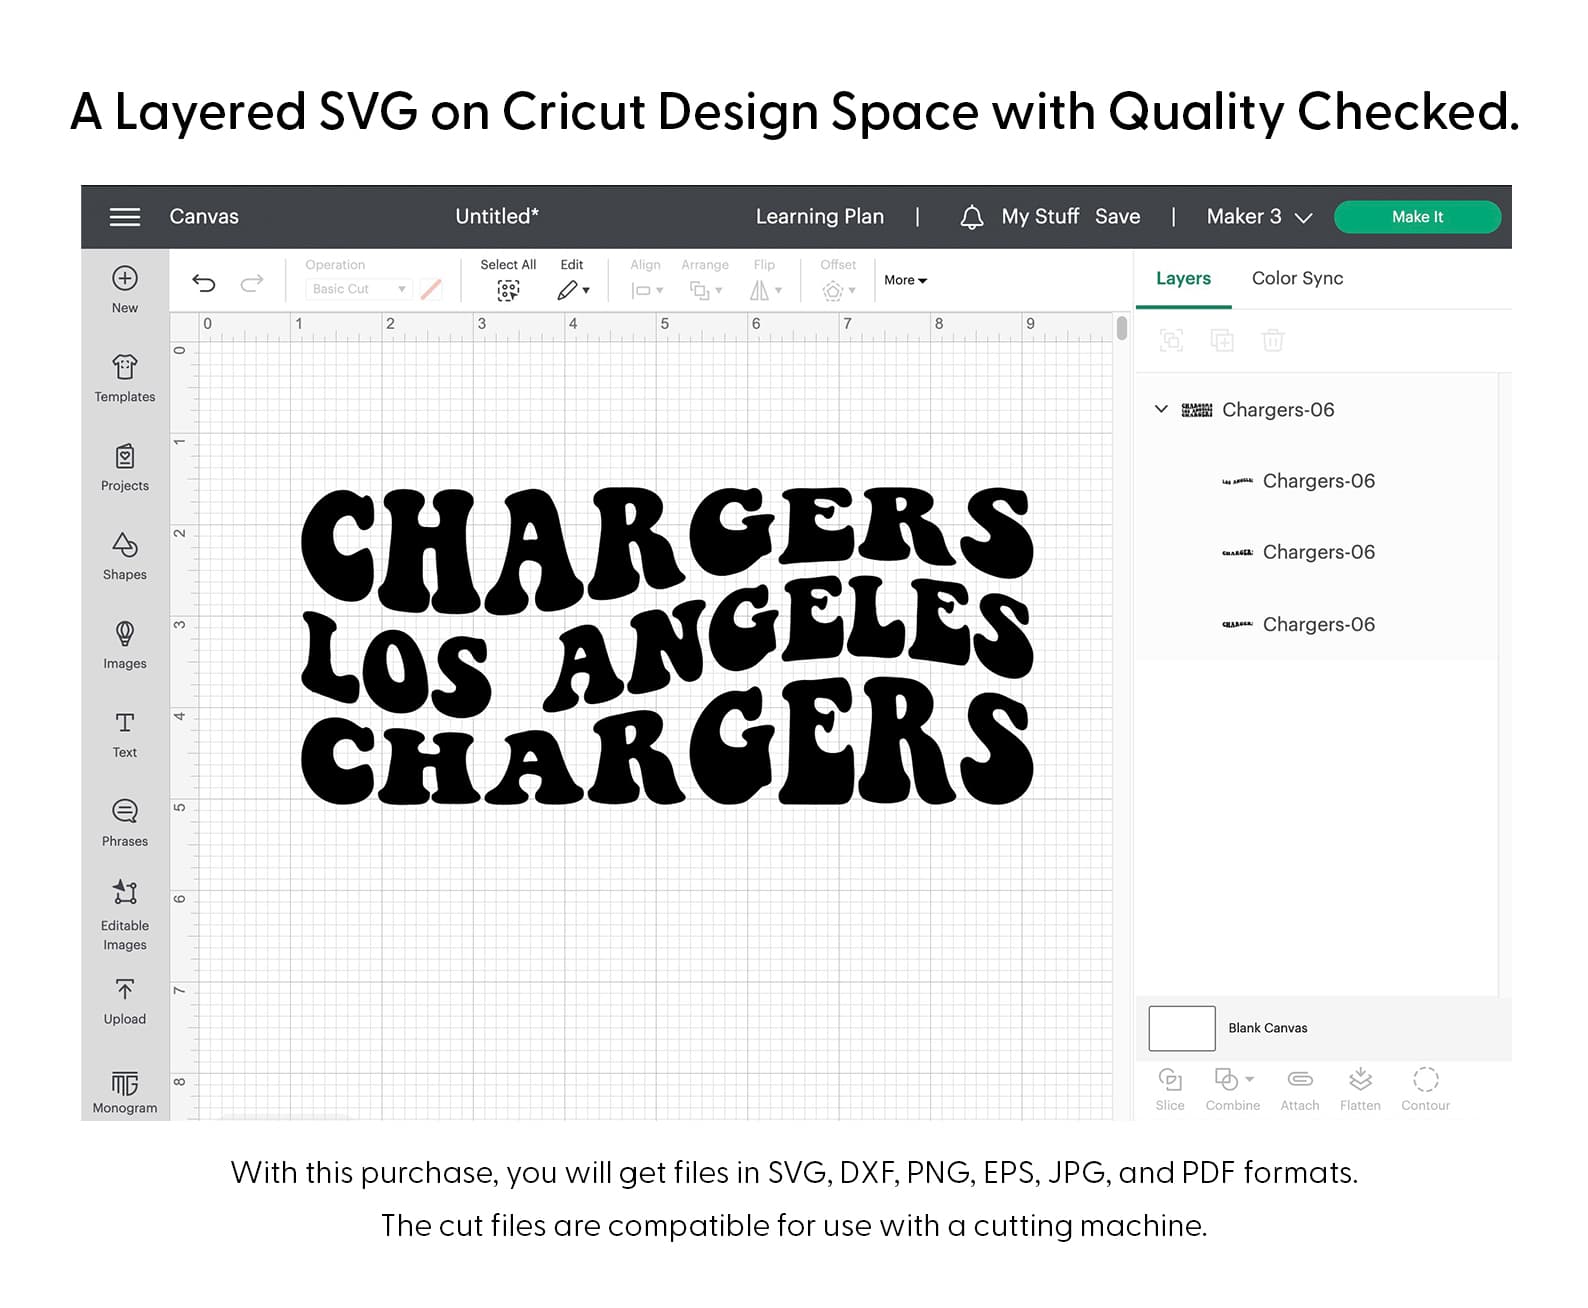Select the third Chargers-06 sublayer
This screenshot has width=1588, height=1308.
tap(1316, 624)
